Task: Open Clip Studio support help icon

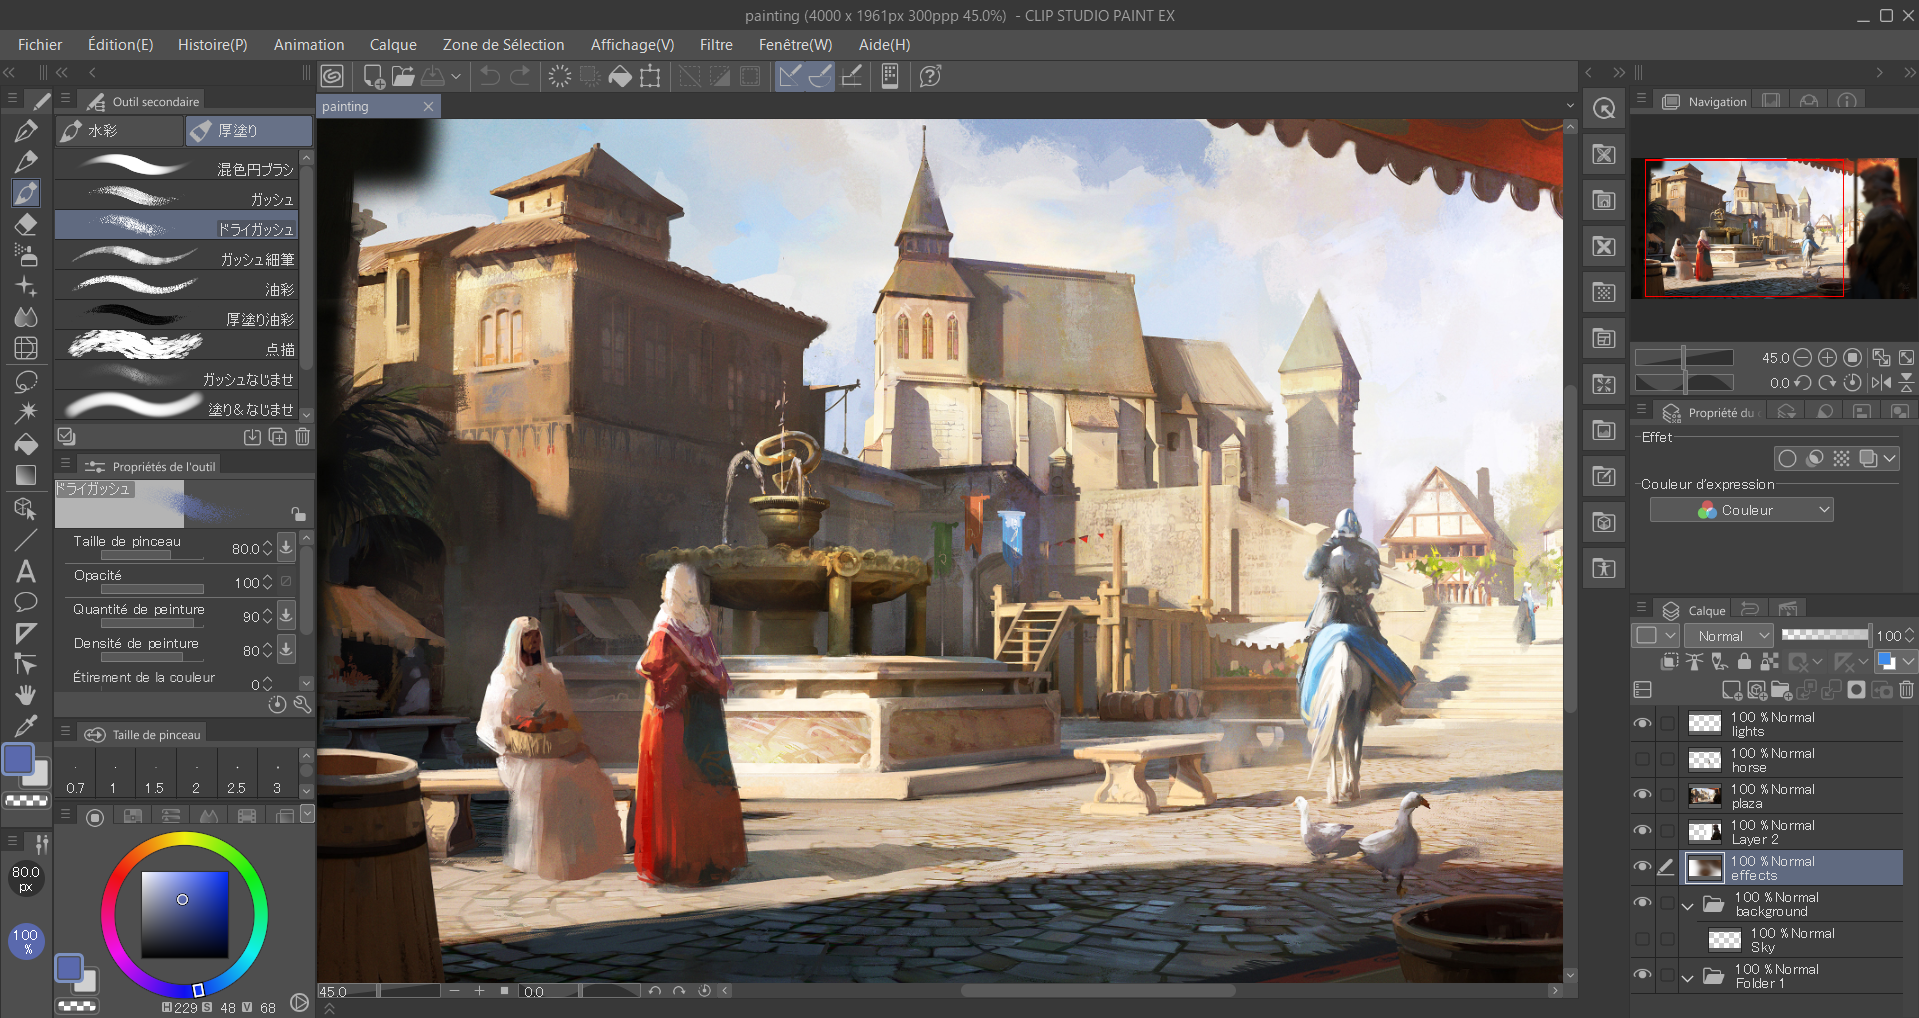Action: [930, 76]
